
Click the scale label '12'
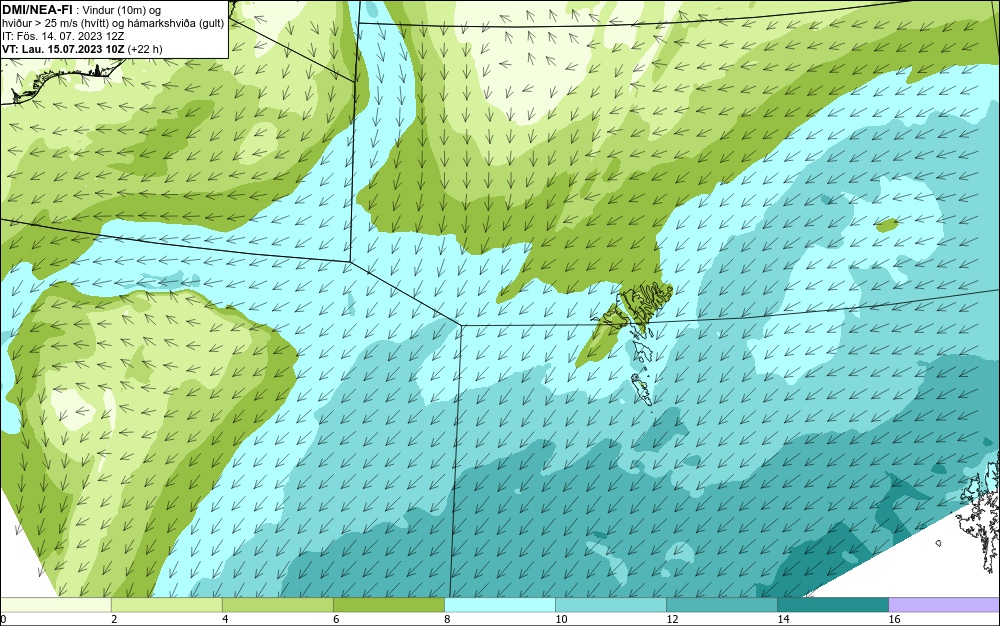click(x=672, y=619)
